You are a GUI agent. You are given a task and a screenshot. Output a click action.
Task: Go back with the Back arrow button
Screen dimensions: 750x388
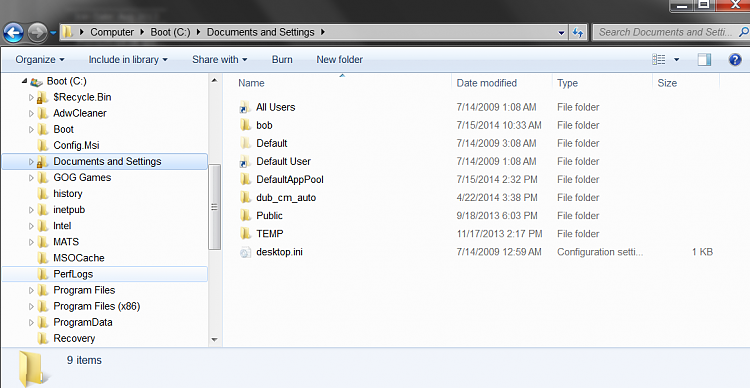pos(13,33)
